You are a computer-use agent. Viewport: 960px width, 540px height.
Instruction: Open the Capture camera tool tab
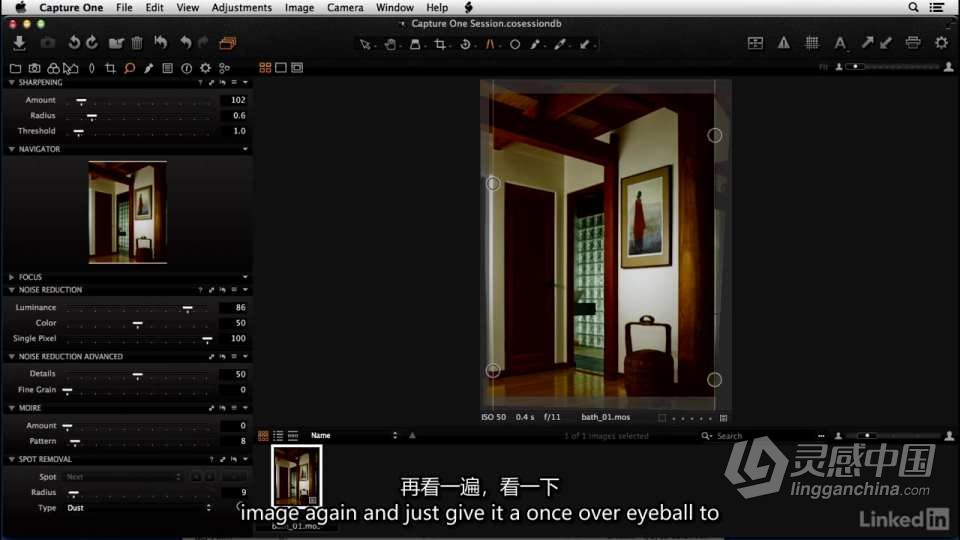pos(34,68)
